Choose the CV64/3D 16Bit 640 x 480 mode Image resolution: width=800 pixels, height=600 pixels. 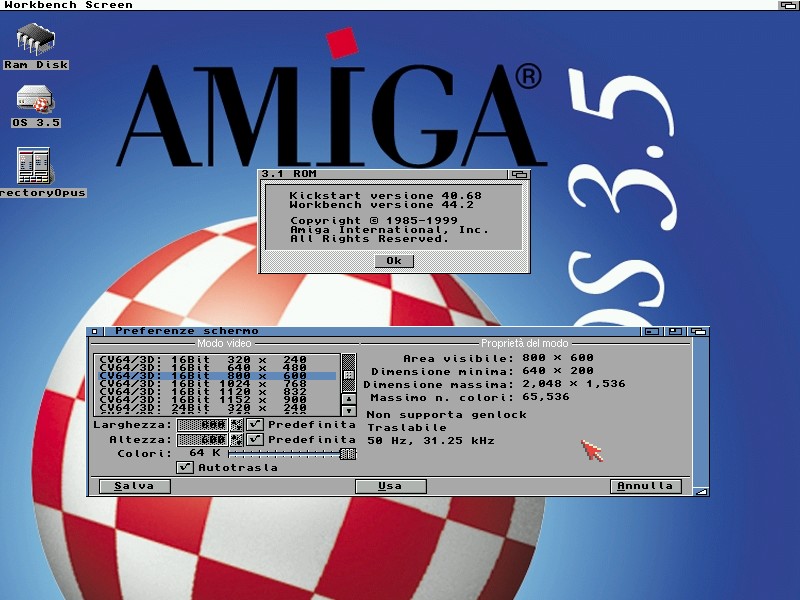pyautogui.click(x=215, y=367)
